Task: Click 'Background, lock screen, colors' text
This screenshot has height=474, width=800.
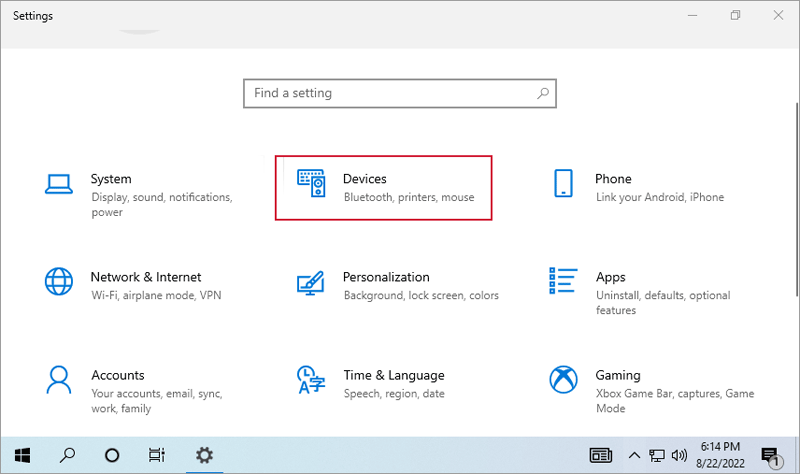Action: click(421, 295)
